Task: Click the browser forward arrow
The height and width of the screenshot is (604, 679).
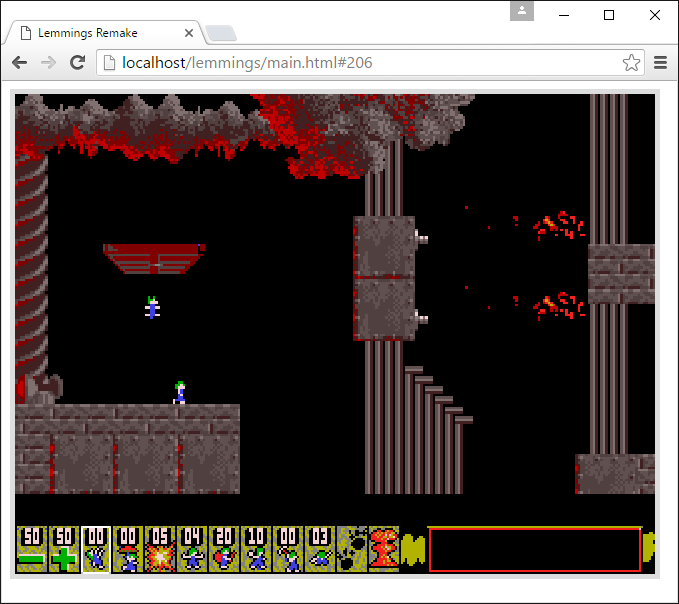Action: (x=48, y=63)
